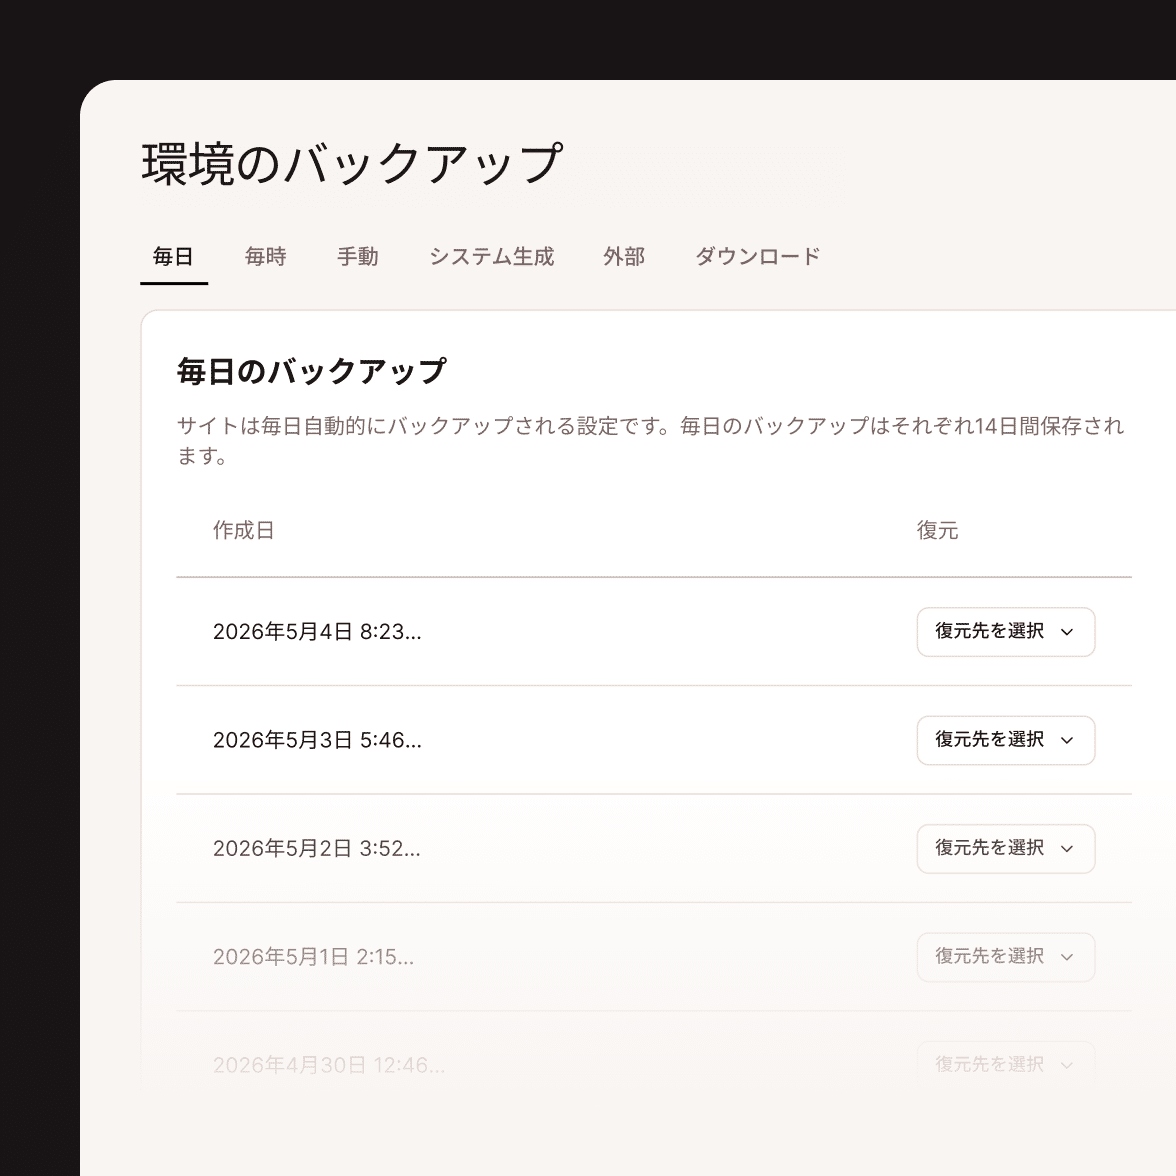Go to the システム生成 tab
1176x1176 pixels.
point(491,256)
